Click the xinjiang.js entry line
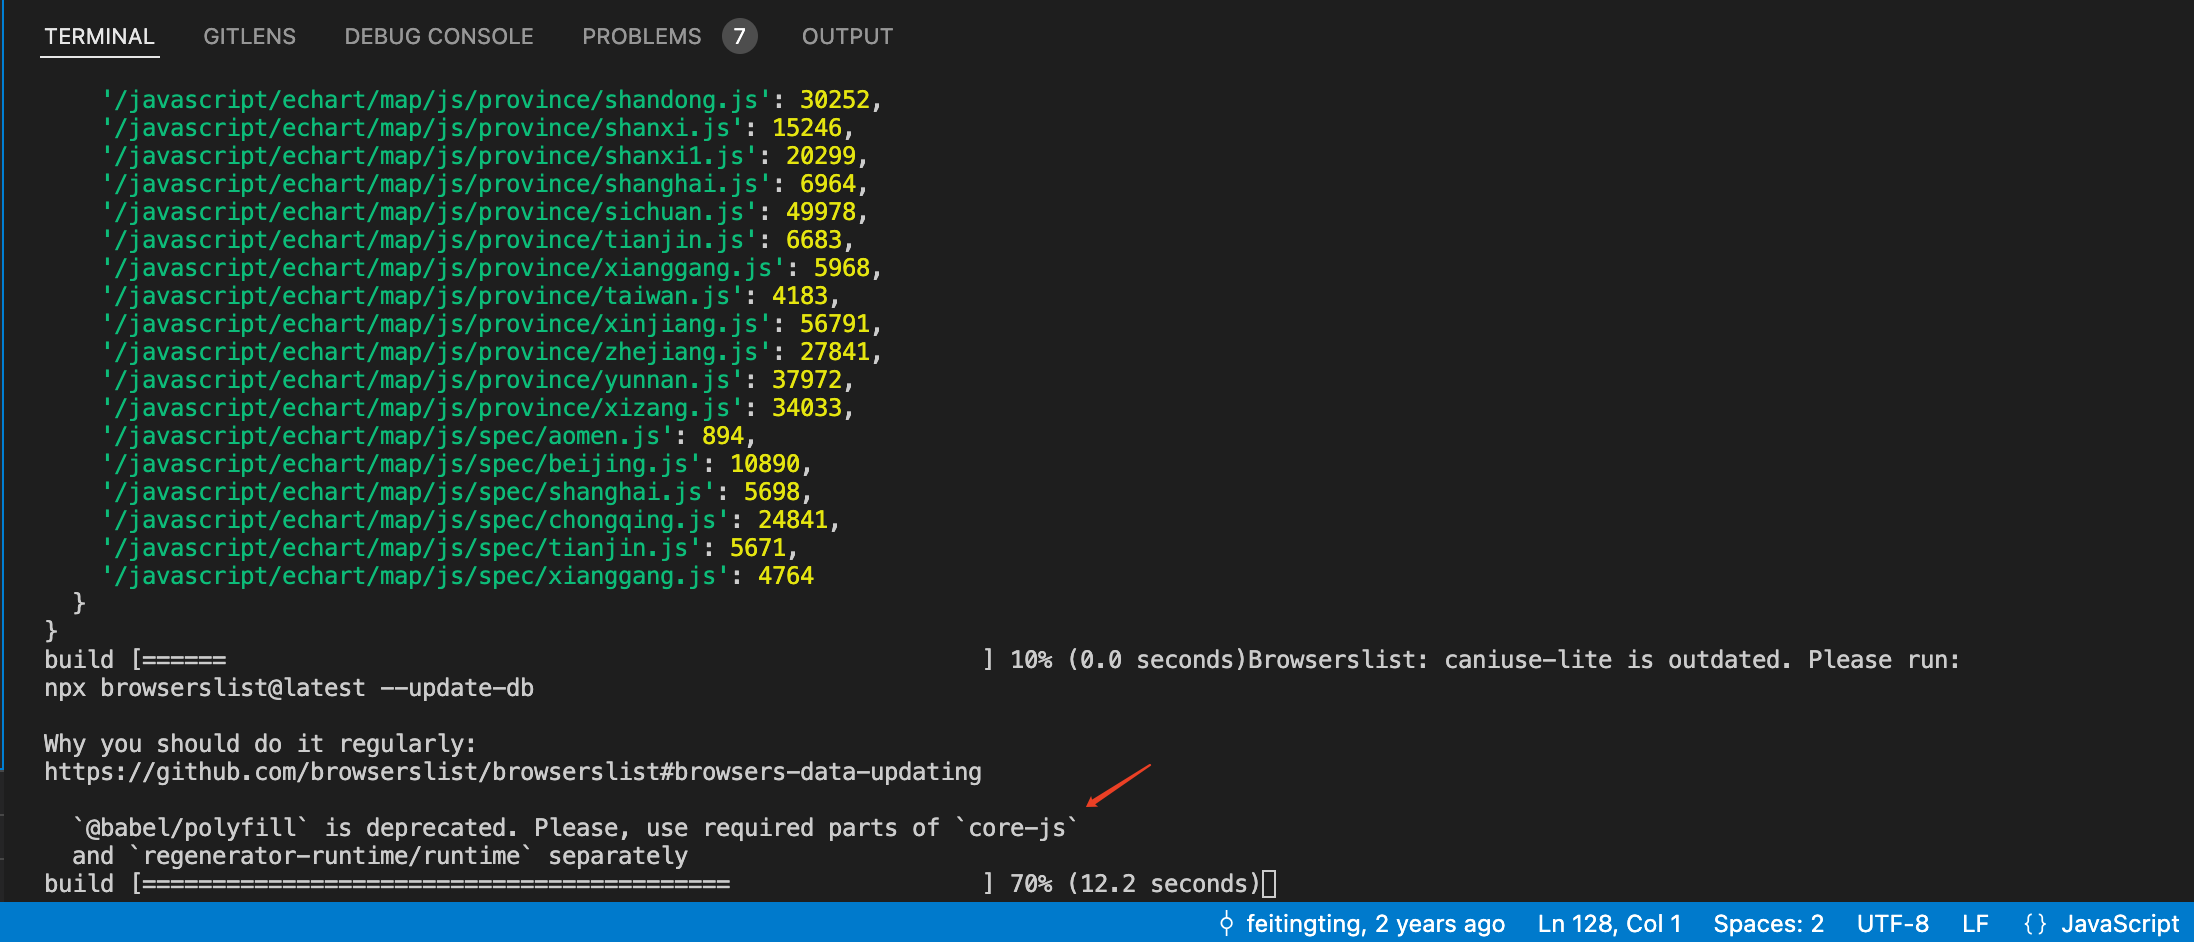The image size is (2194, 942). pyautogui.click(x=492, y=324)
